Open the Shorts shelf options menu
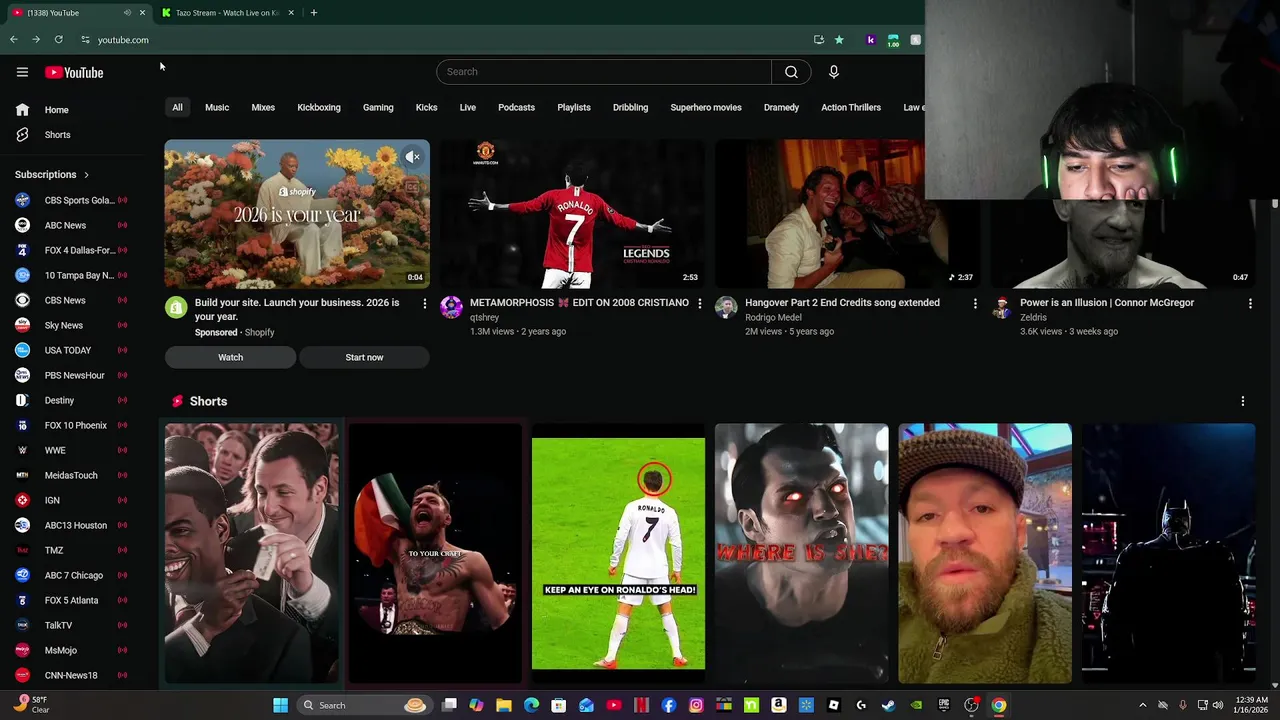Image resolution: width=1280 pixels, height=720 pixels. click(1243, 401)
